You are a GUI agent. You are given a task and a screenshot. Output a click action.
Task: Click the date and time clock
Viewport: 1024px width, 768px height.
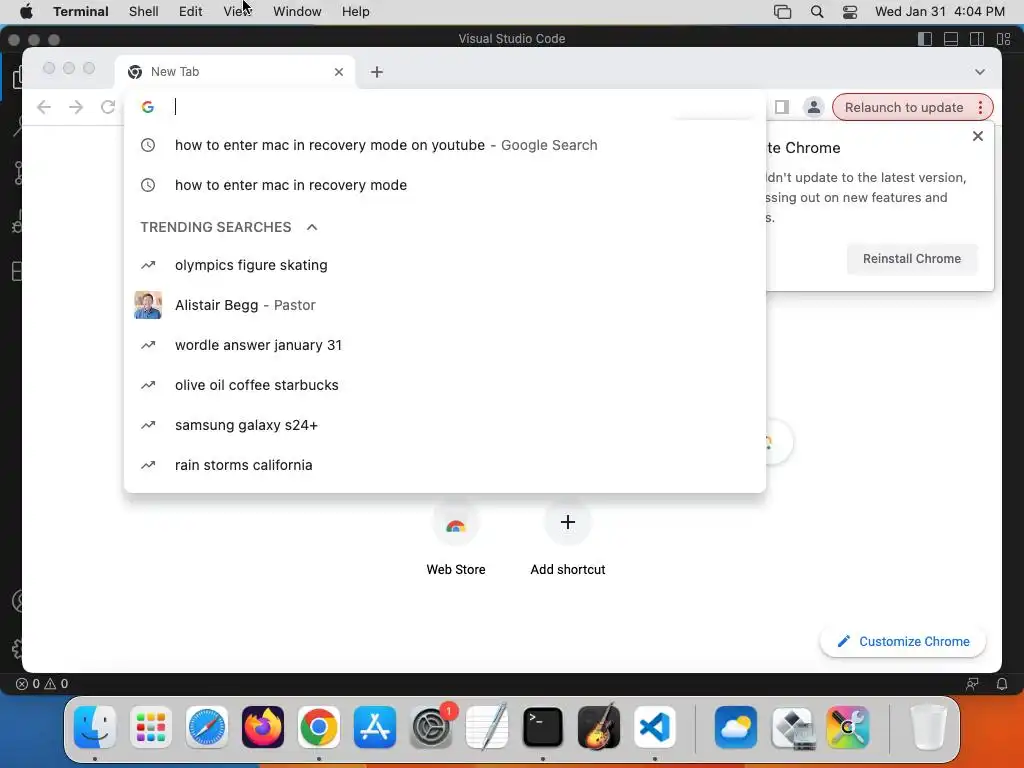[940, 11]
